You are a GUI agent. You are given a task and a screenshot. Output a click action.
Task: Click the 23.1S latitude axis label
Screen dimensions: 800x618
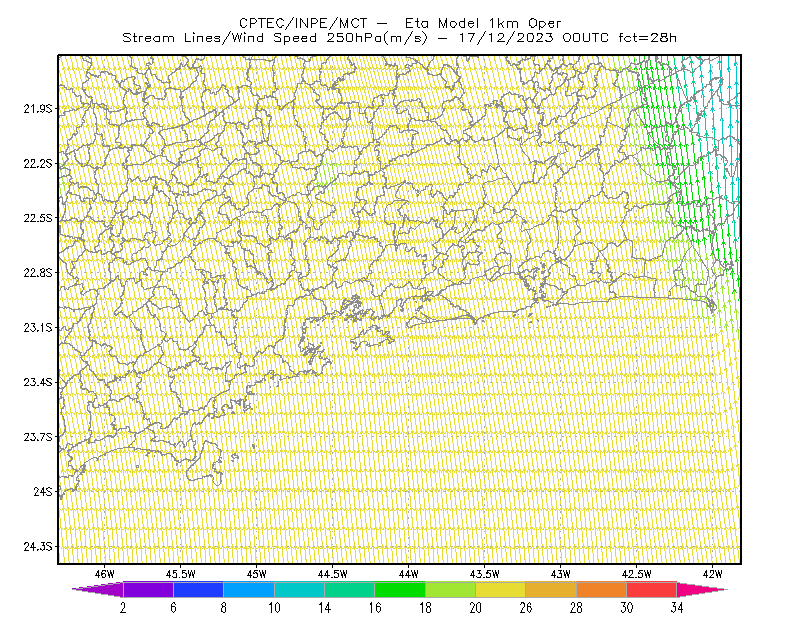[37, 327]
